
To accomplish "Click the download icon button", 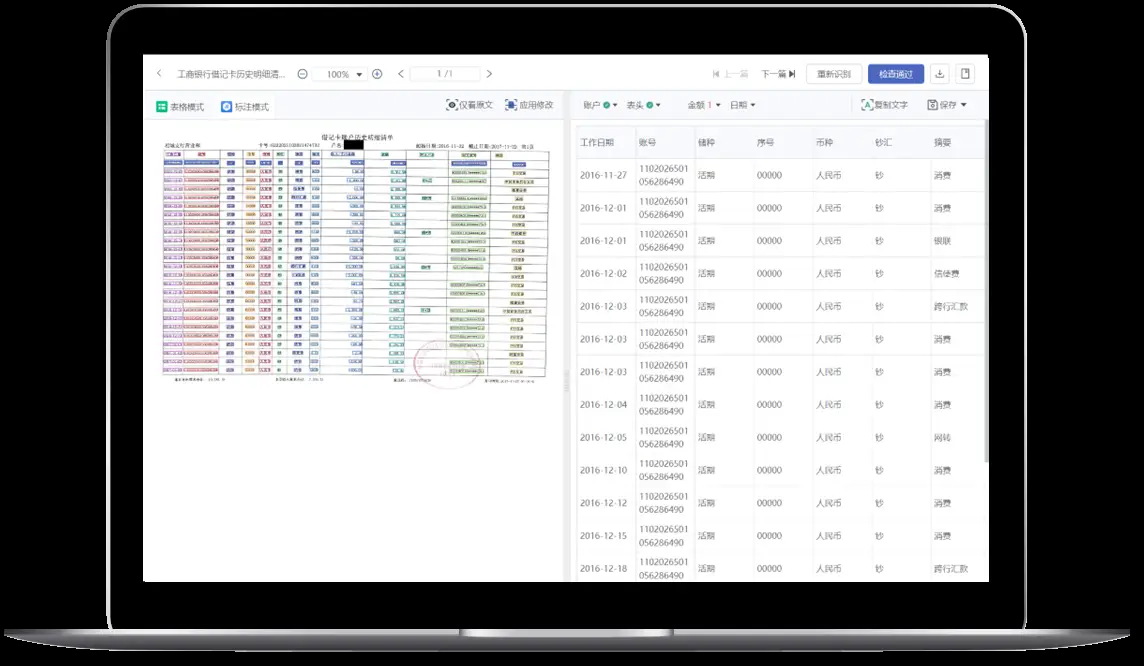I will click(x=939, y=74).
